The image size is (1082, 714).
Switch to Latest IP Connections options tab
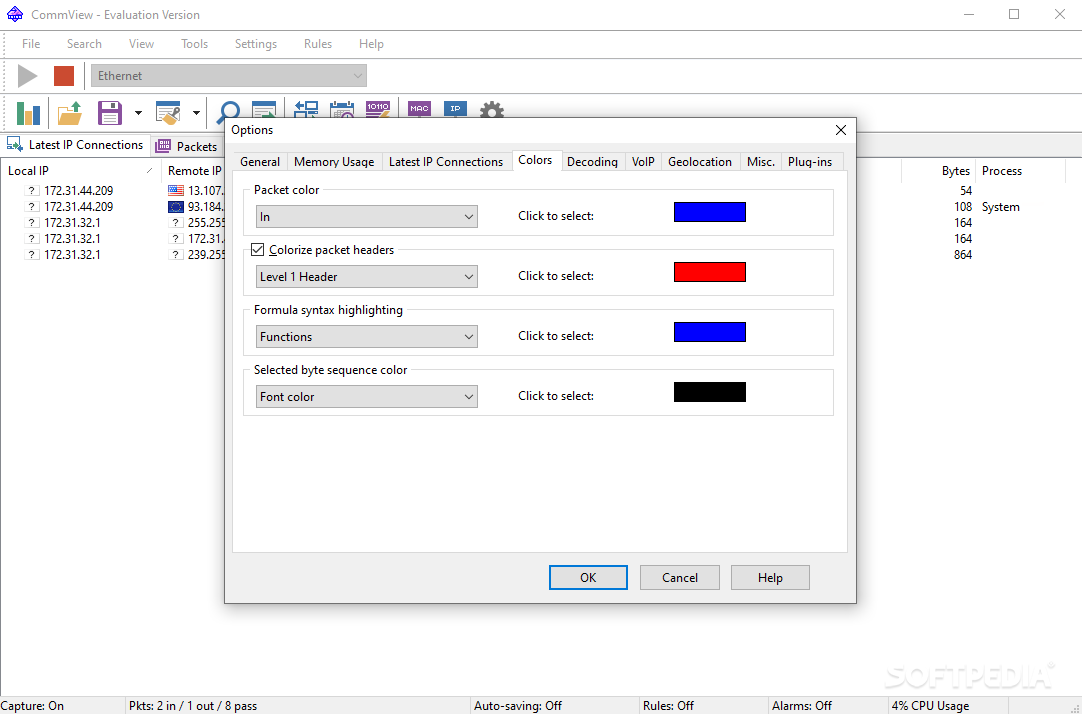tap(446, 161)
